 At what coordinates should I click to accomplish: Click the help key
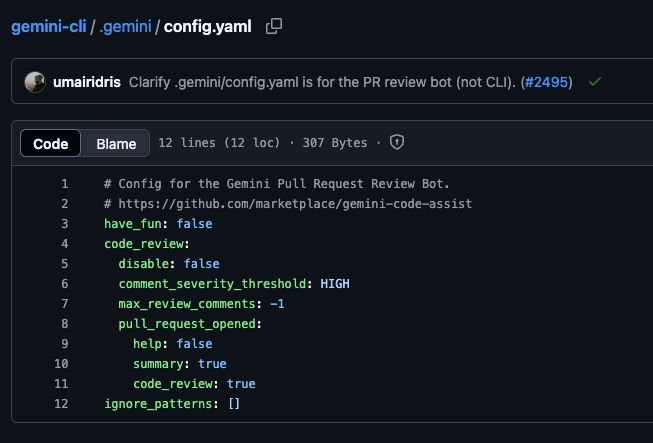147,343
